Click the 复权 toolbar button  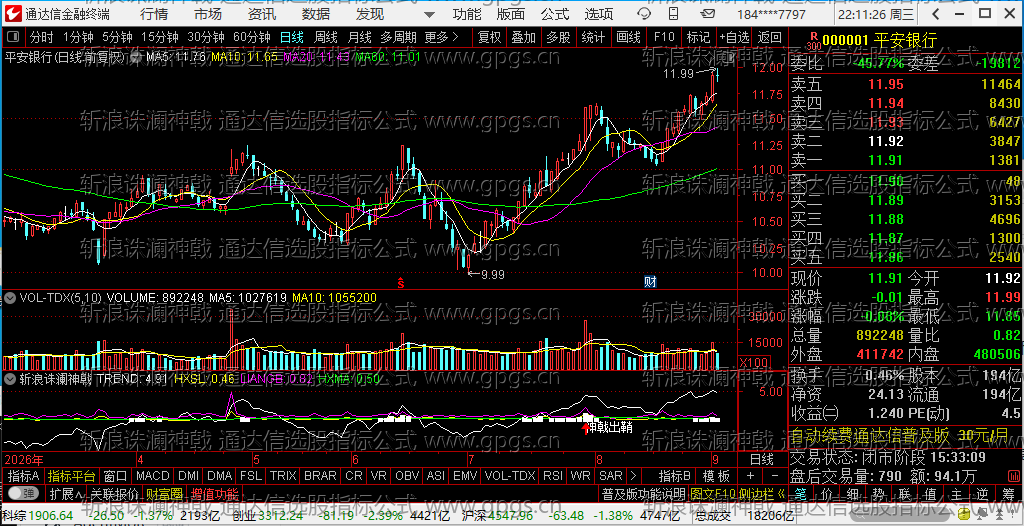[489, 37]
